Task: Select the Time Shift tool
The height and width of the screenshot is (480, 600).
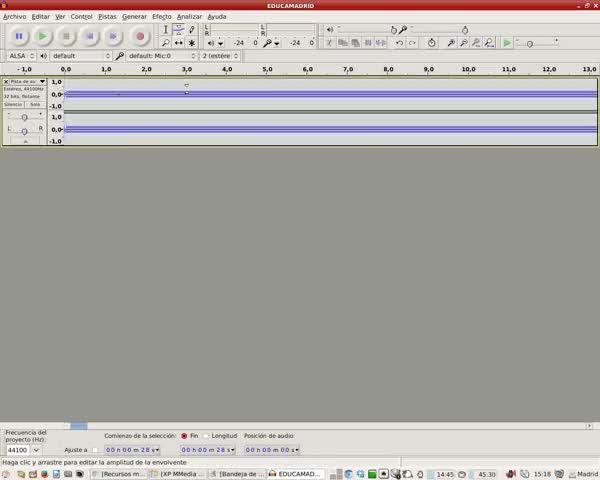Action: coord(178,43)
